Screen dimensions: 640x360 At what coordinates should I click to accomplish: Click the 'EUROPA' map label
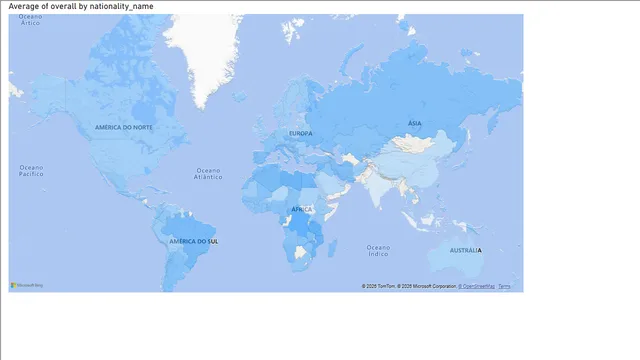click(301, 133)
